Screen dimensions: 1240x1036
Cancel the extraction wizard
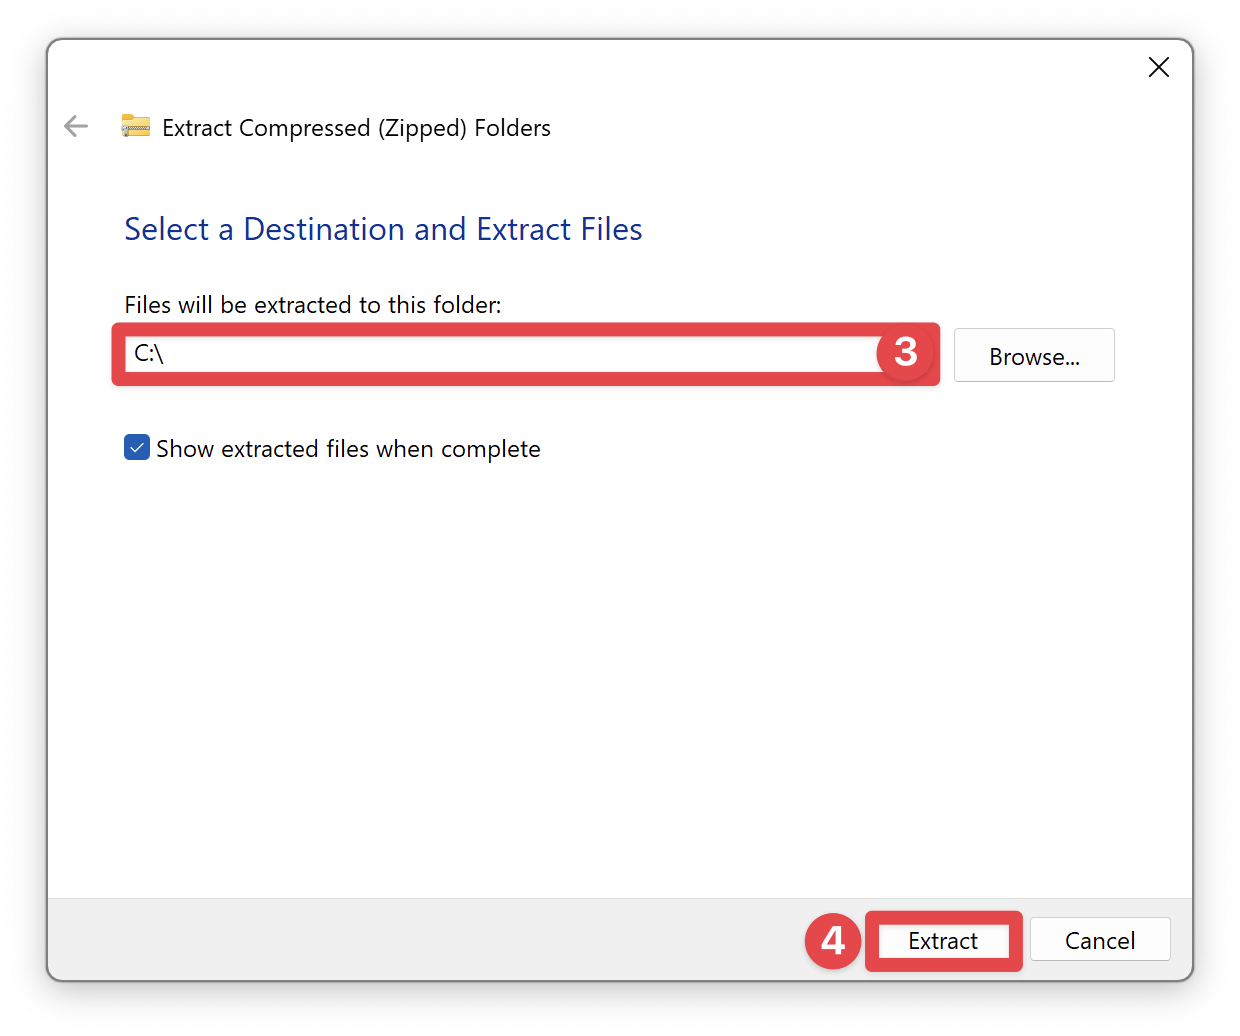click(1099, 941)
